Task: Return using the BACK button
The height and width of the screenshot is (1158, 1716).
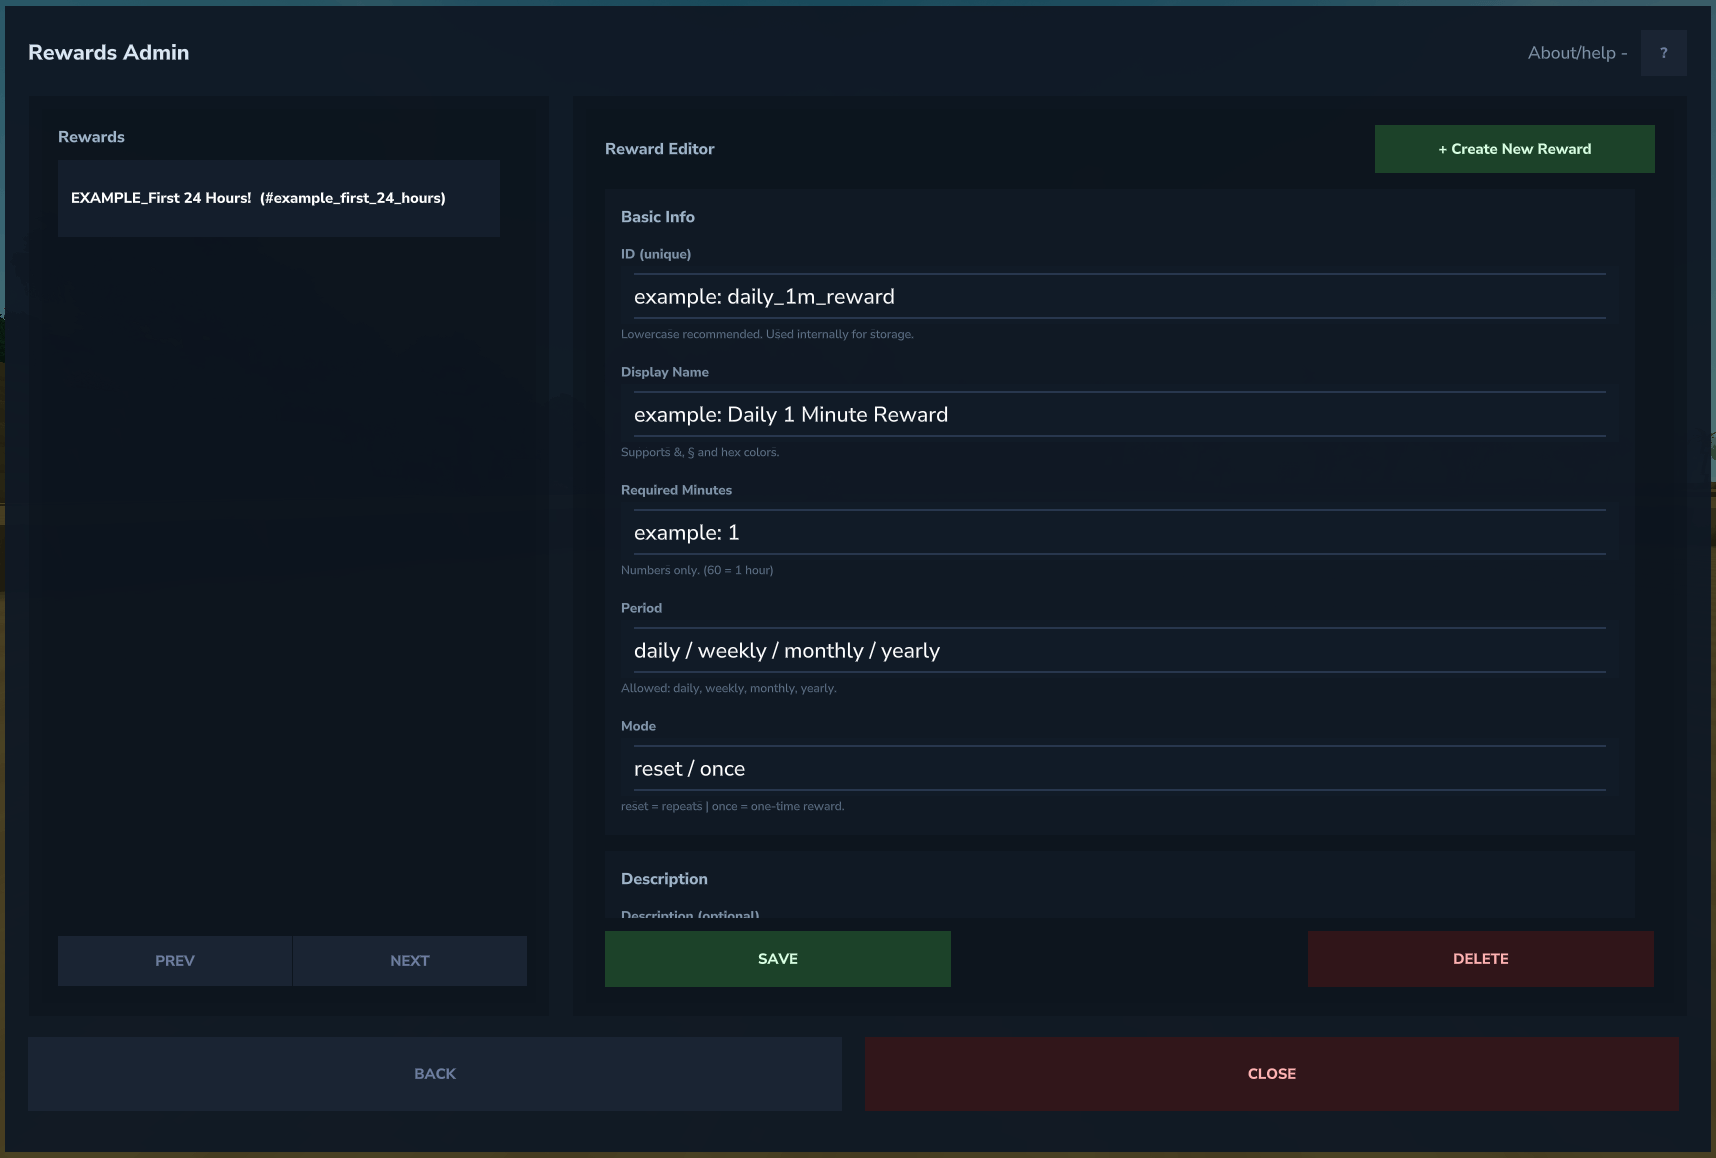Action: tap(434, 1074)
